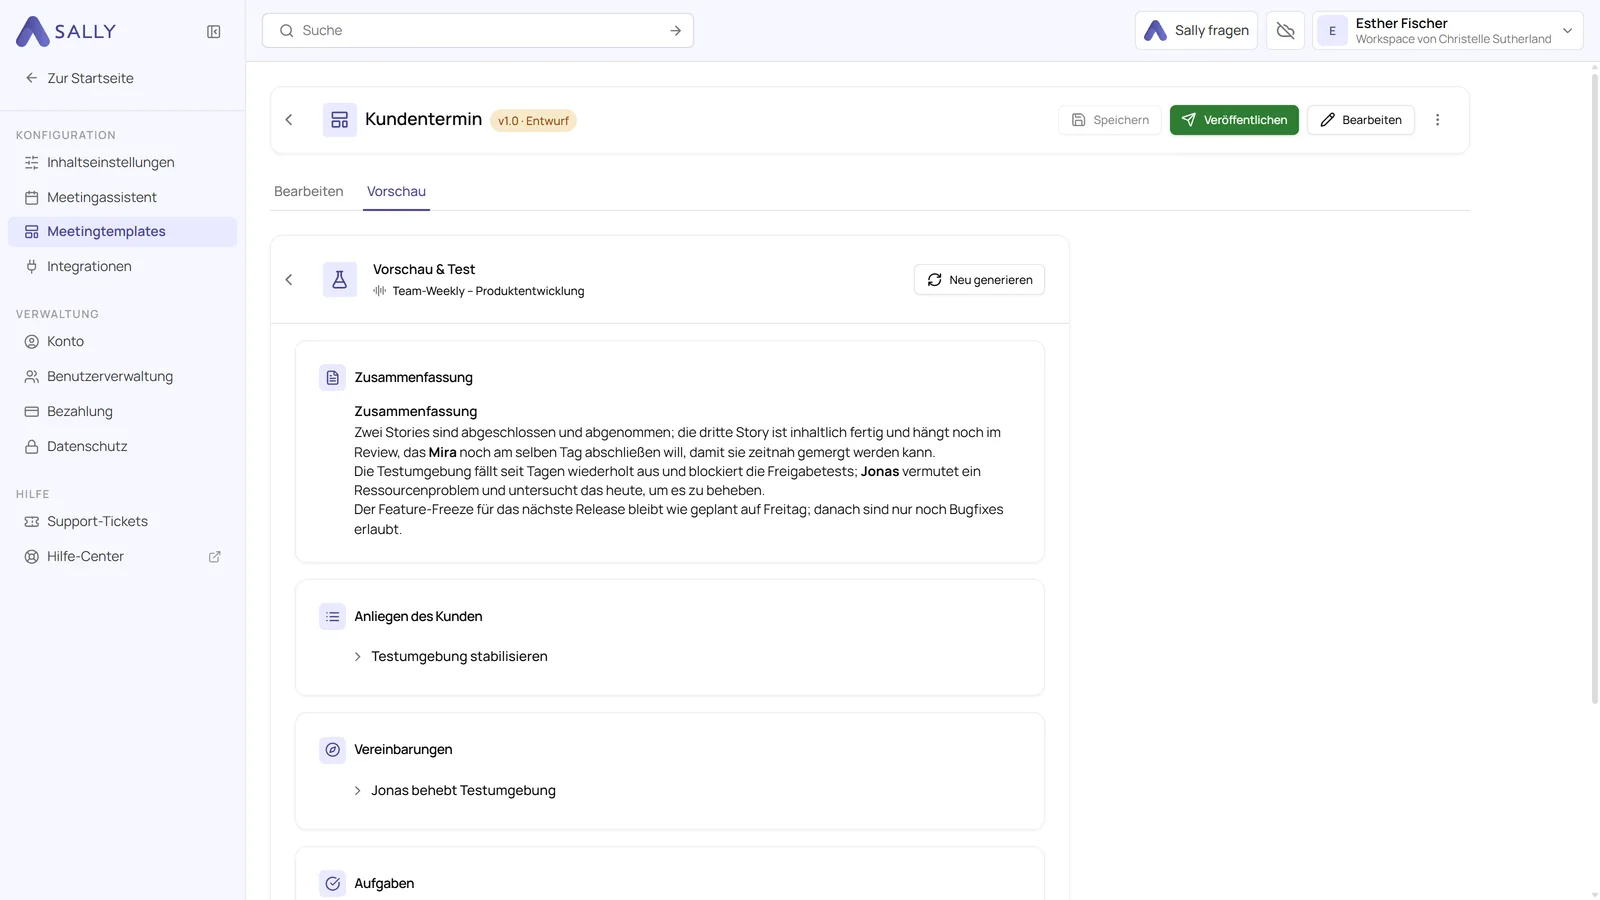The width and height of the screenshot is (1600, 900).
Task: Click the audio waveform icon
Action: (380, 291)
